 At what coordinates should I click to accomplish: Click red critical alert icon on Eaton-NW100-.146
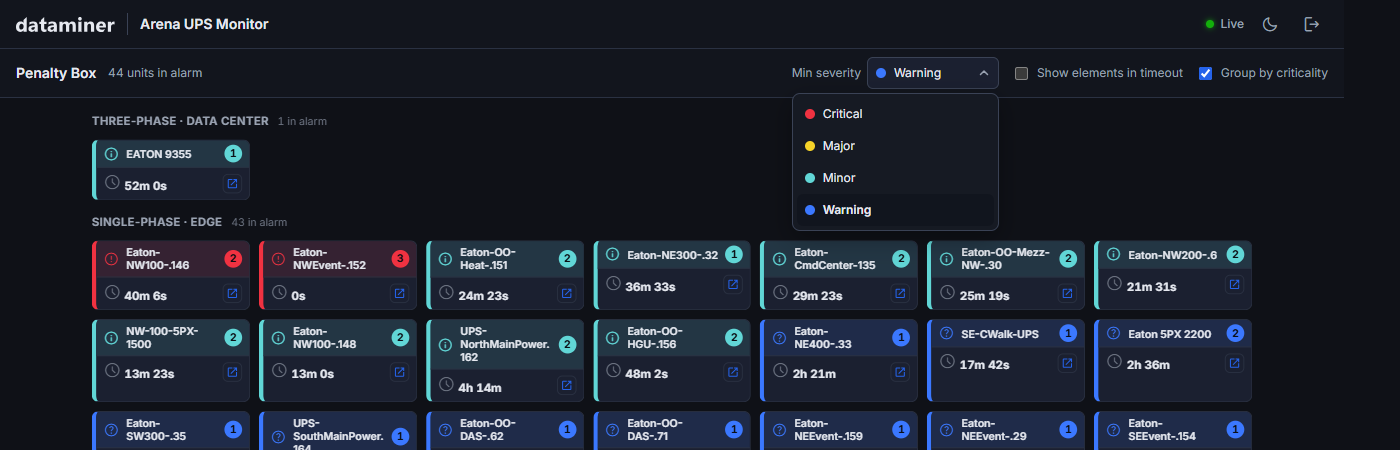(x=112, y=259)
